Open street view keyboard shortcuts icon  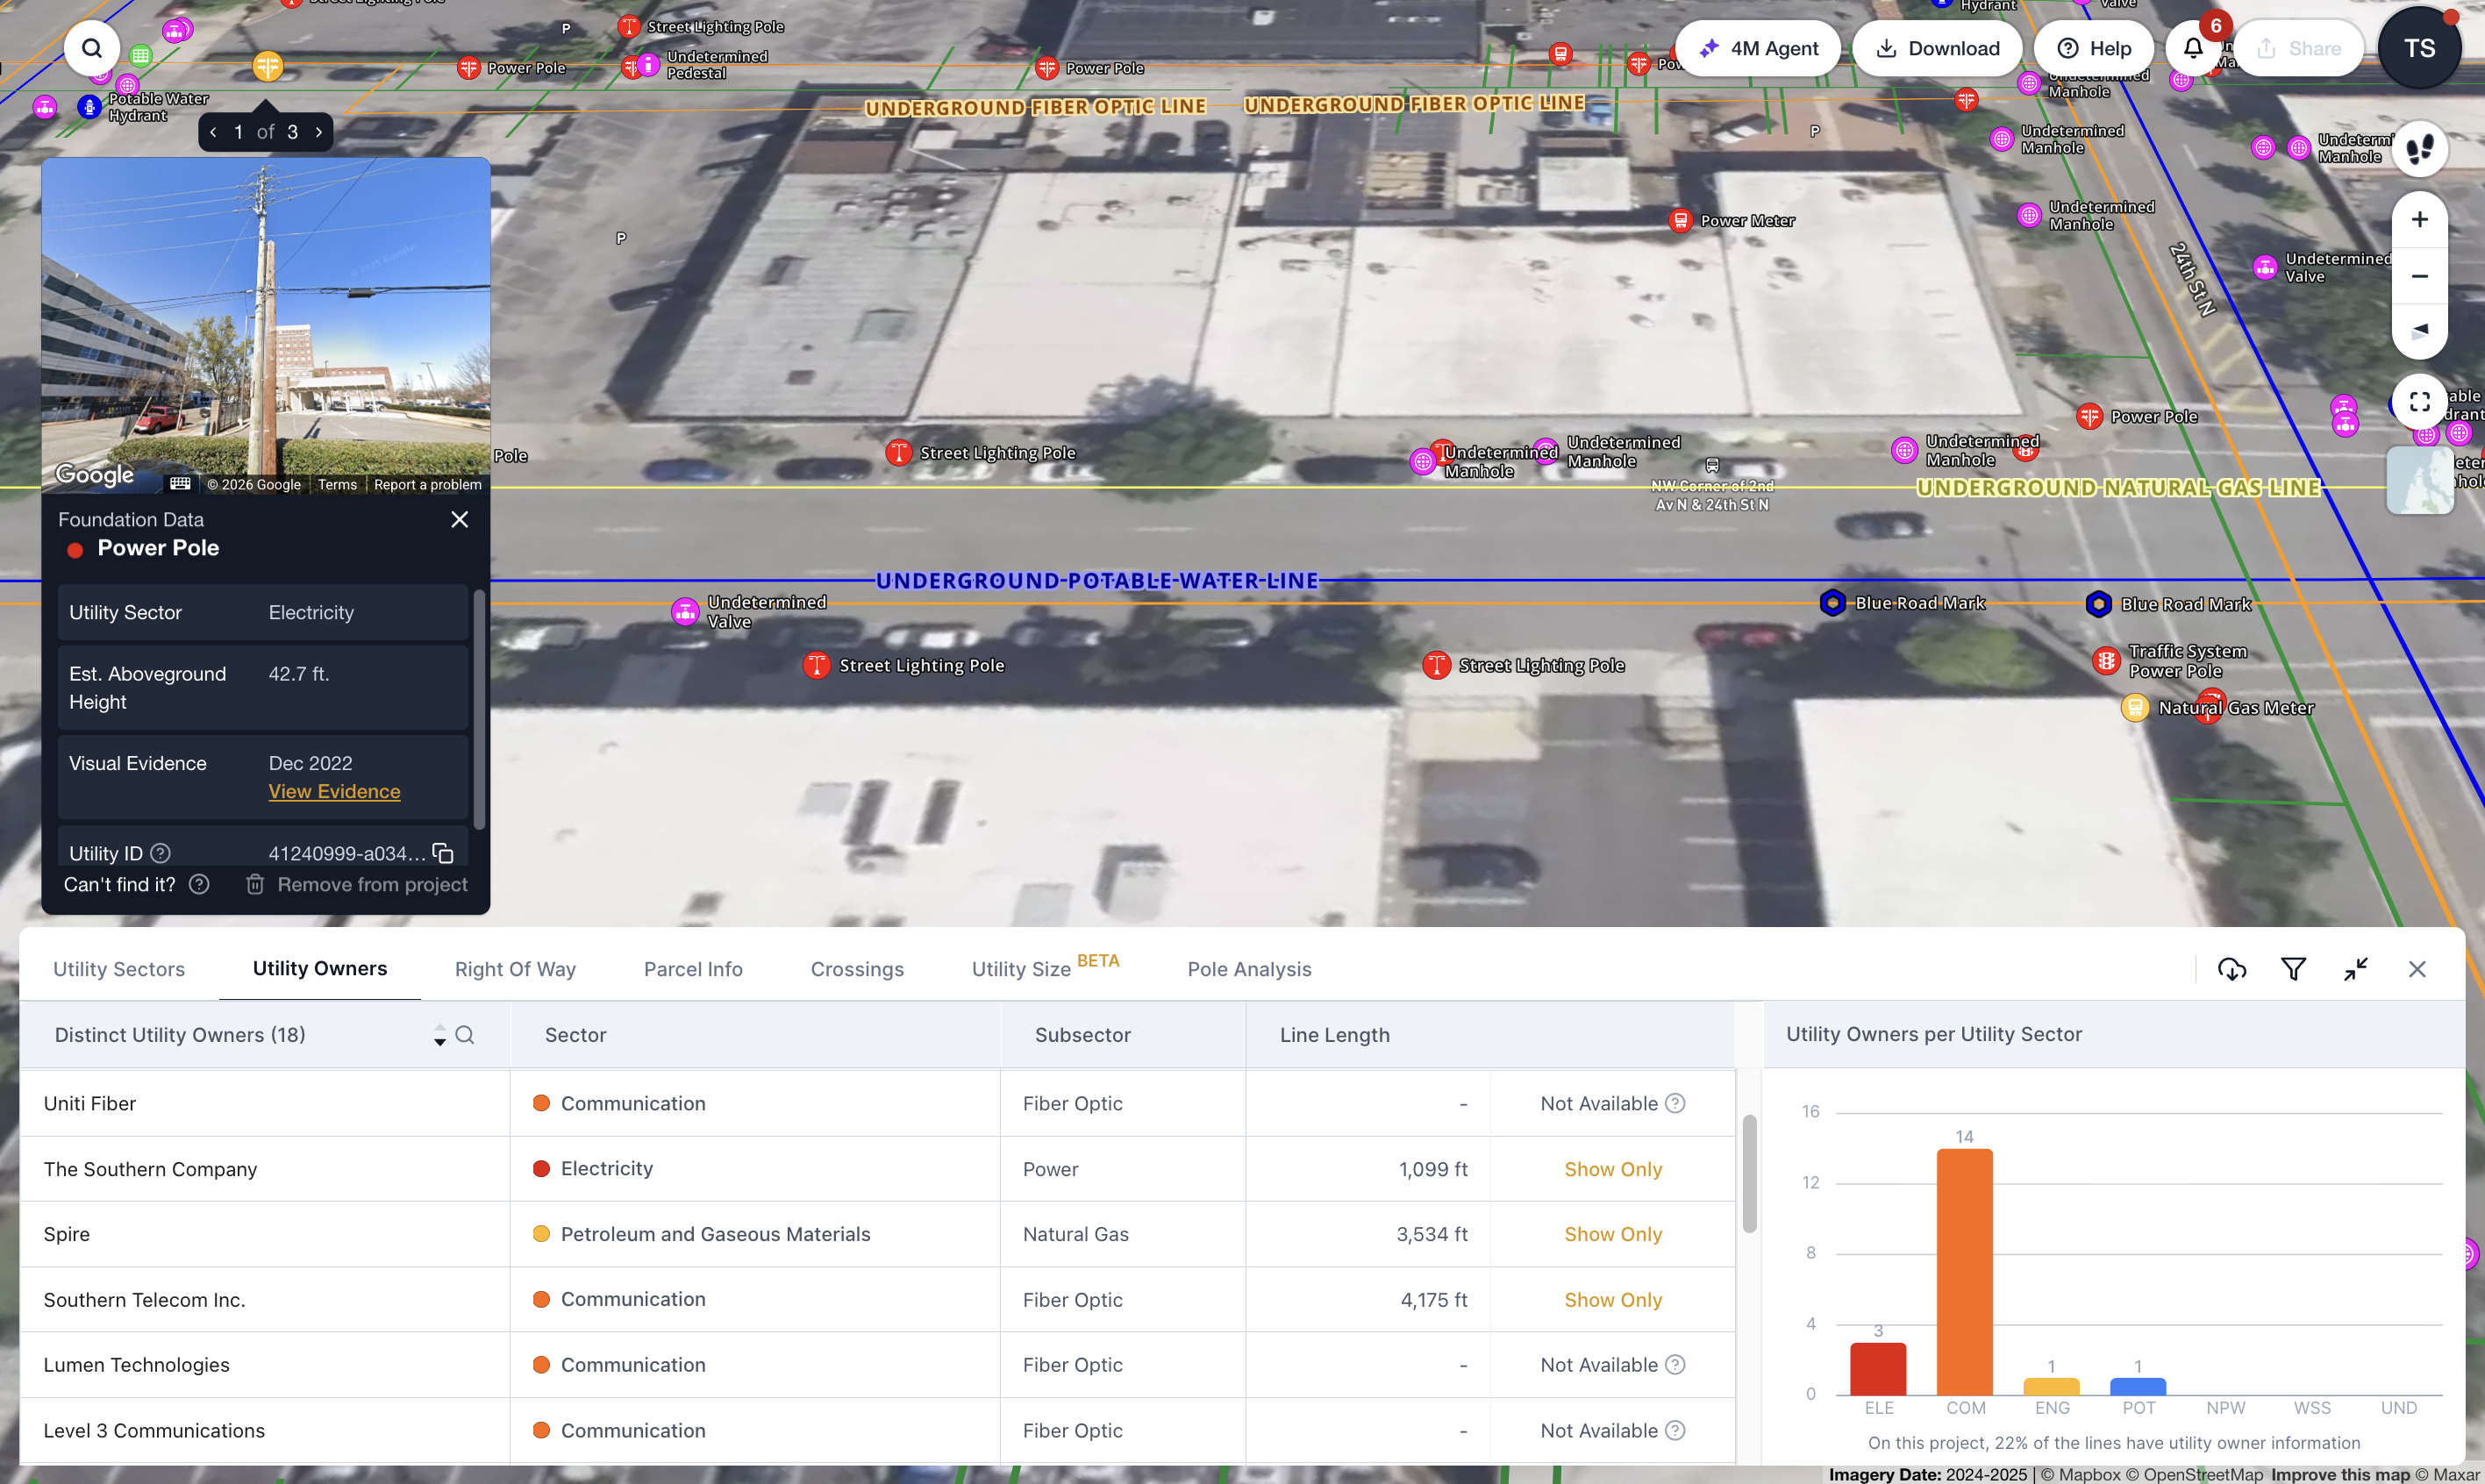(x=180, y=483)
